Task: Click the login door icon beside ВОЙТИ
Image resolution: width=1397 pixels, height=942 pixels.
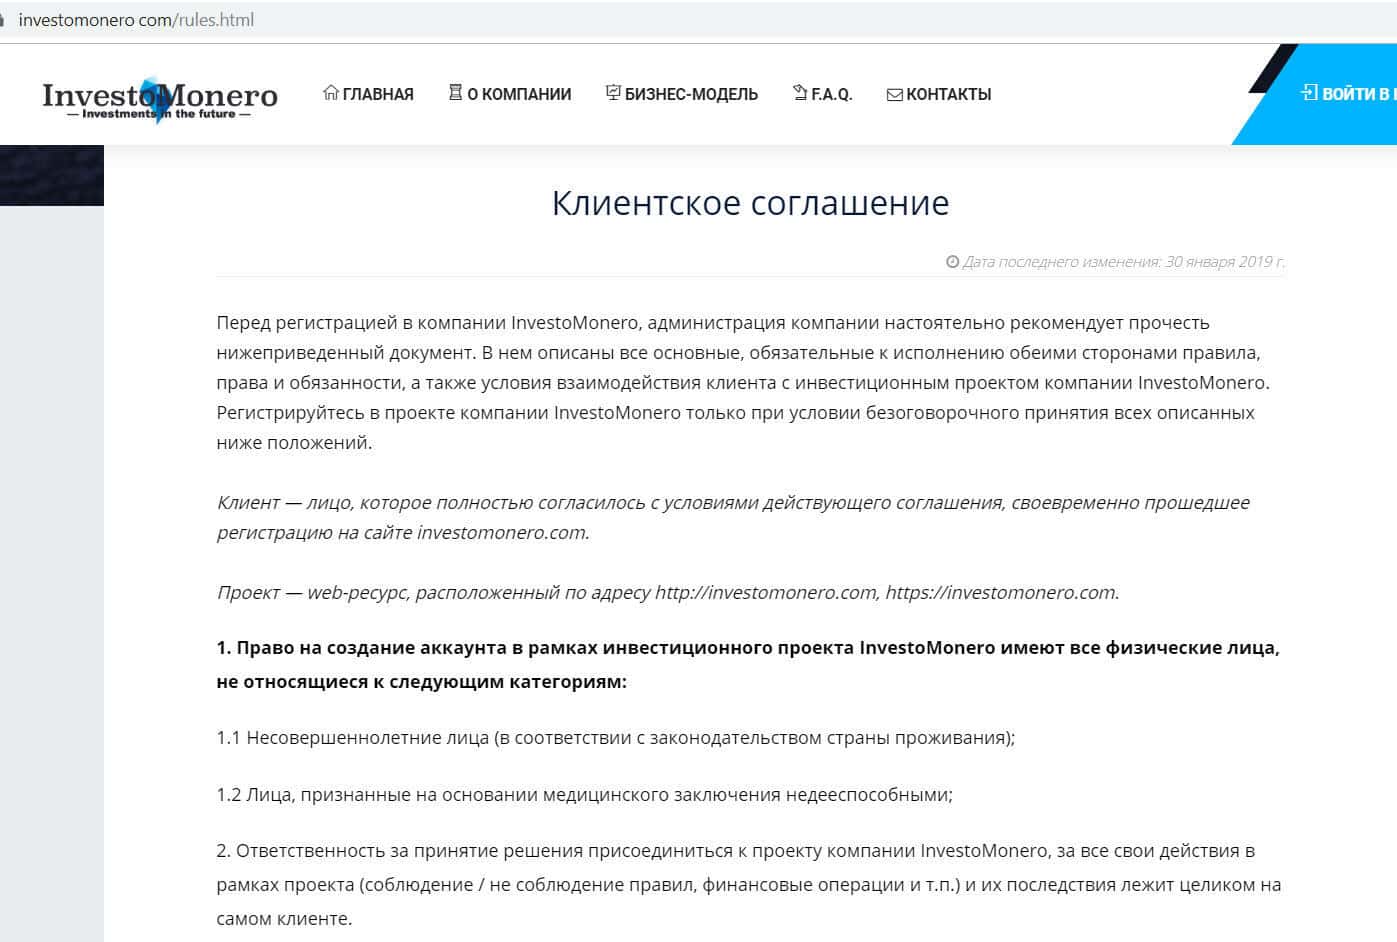Action: [x=1309, y=93]
